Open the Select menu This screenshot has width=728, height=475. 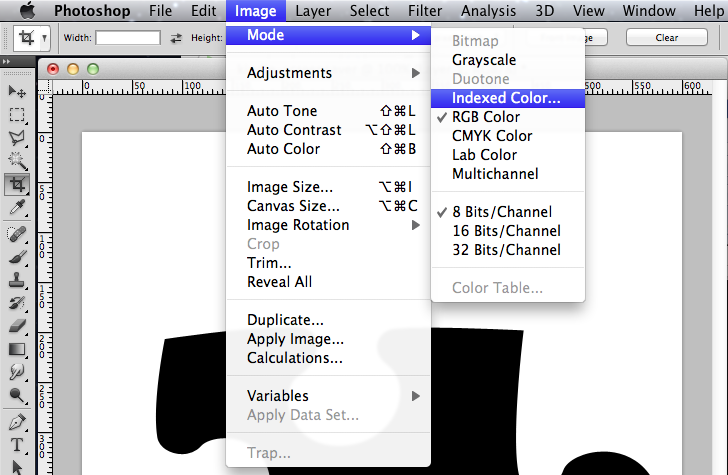370,10
